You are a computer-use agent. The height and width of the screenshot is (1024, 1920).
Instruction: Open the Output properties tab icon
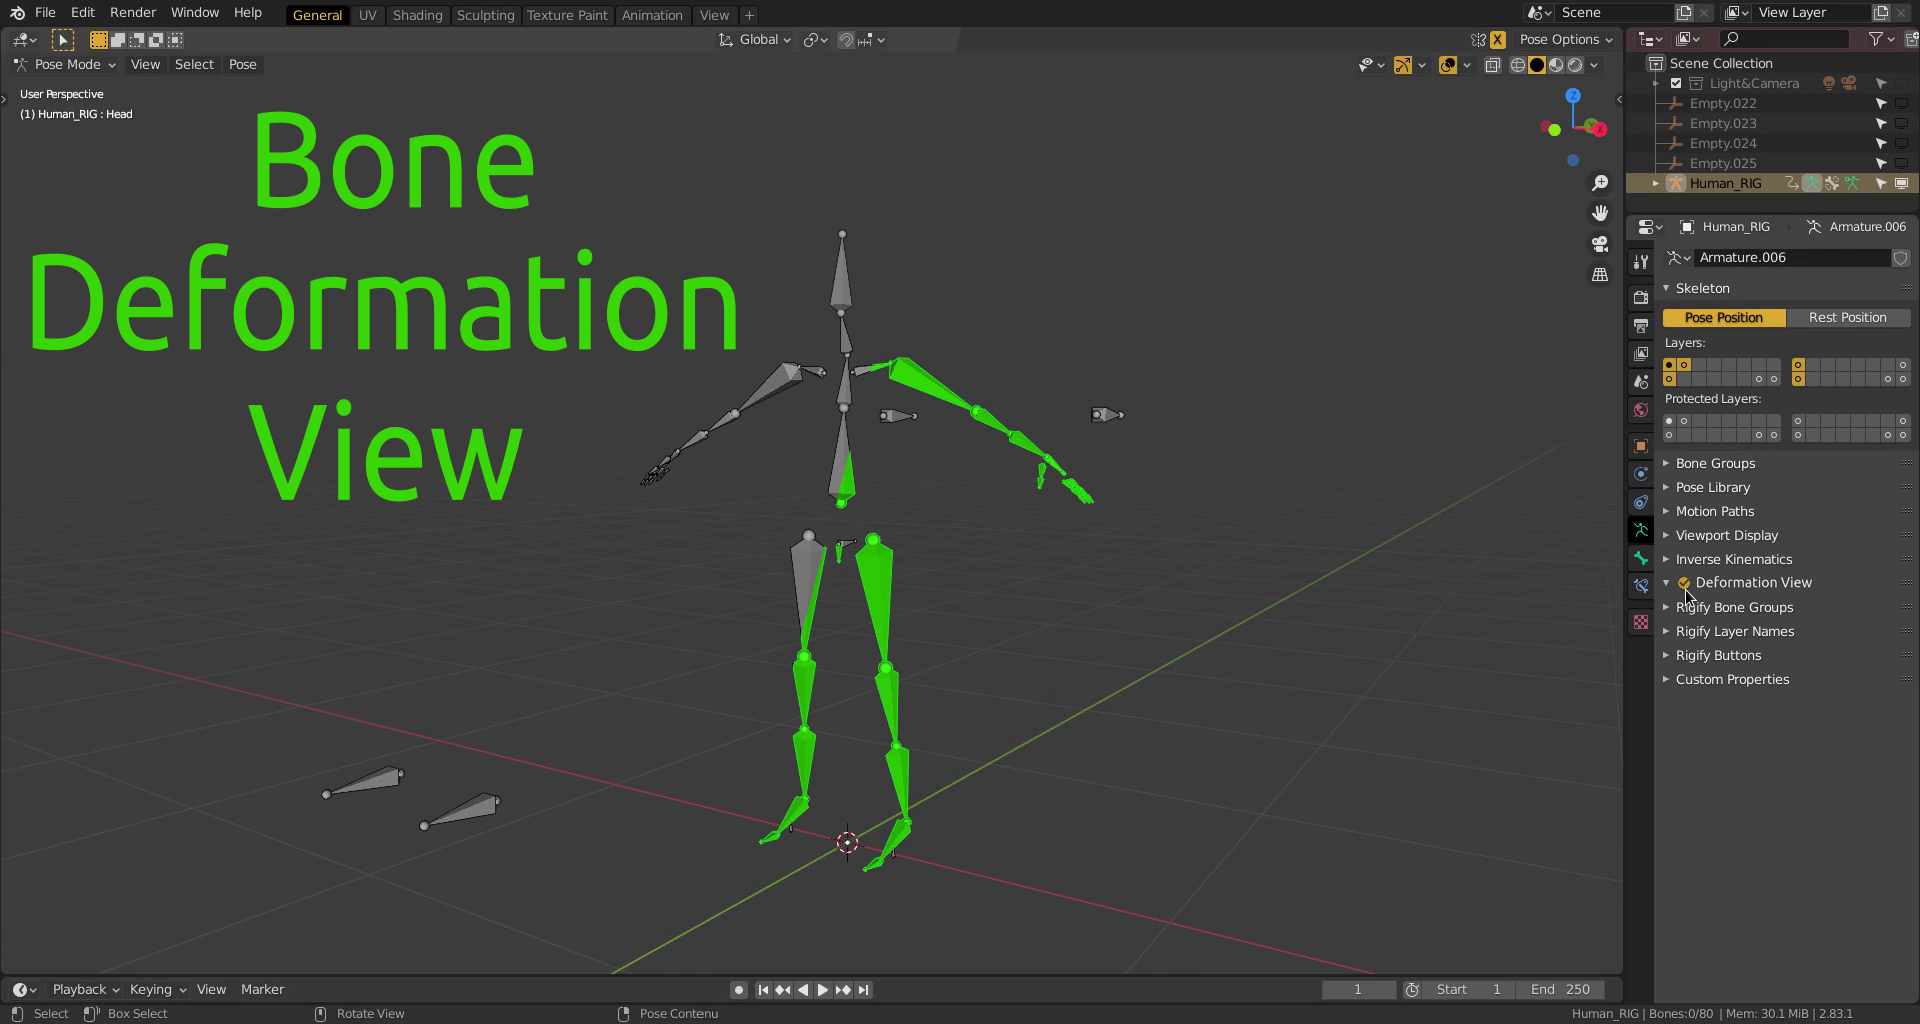pos(1640,325)
